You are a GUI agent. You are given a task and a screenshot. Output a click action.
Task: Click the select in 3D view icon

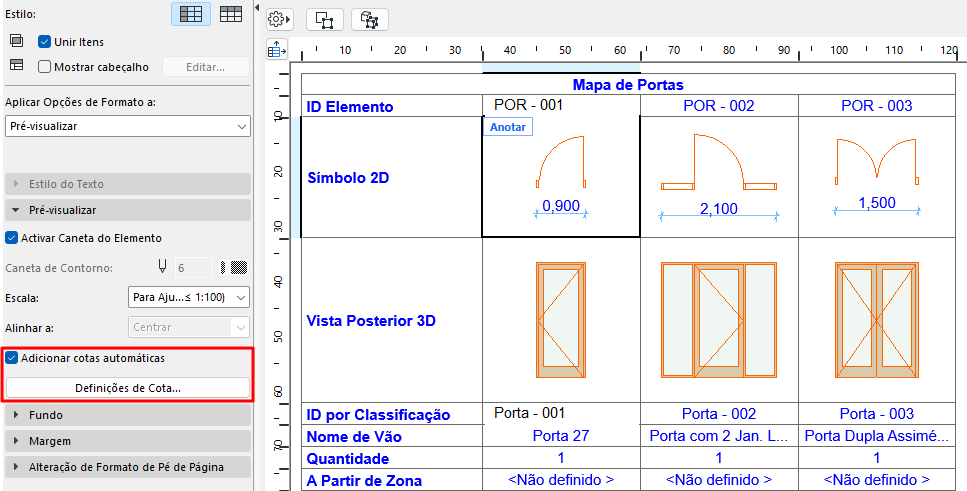point(369,20)
